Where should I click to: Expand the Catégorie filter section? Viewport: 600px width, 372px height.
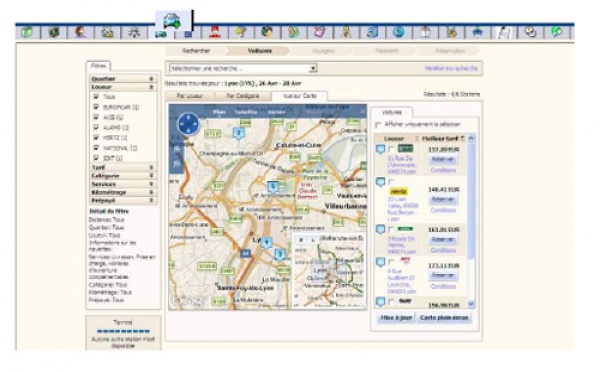[123, 176]
